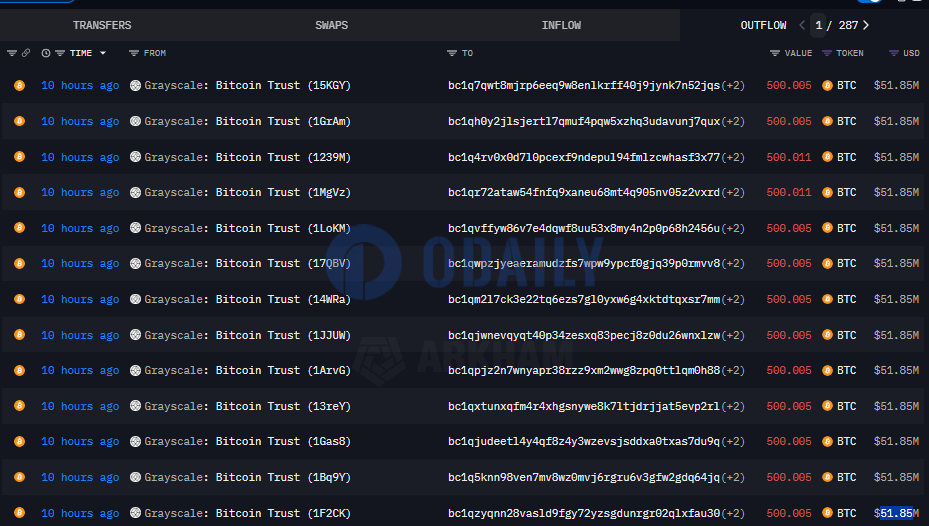Click Grayscale entity logo in 1JJUW row
The image size is (929, 526).
coord(135,335)
